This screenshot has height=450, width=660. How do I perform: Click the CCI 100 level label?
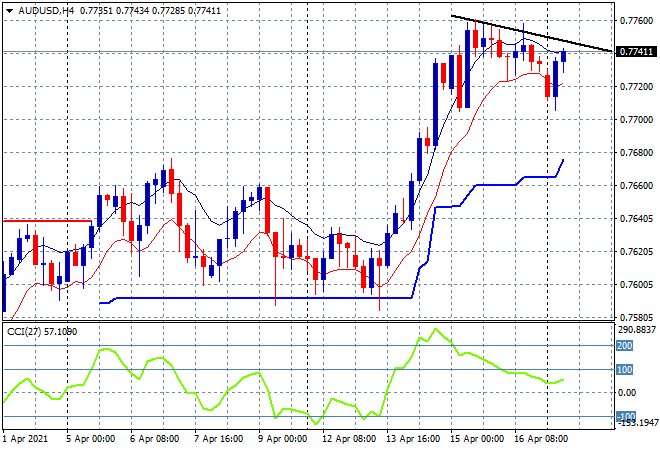point(624,370)
